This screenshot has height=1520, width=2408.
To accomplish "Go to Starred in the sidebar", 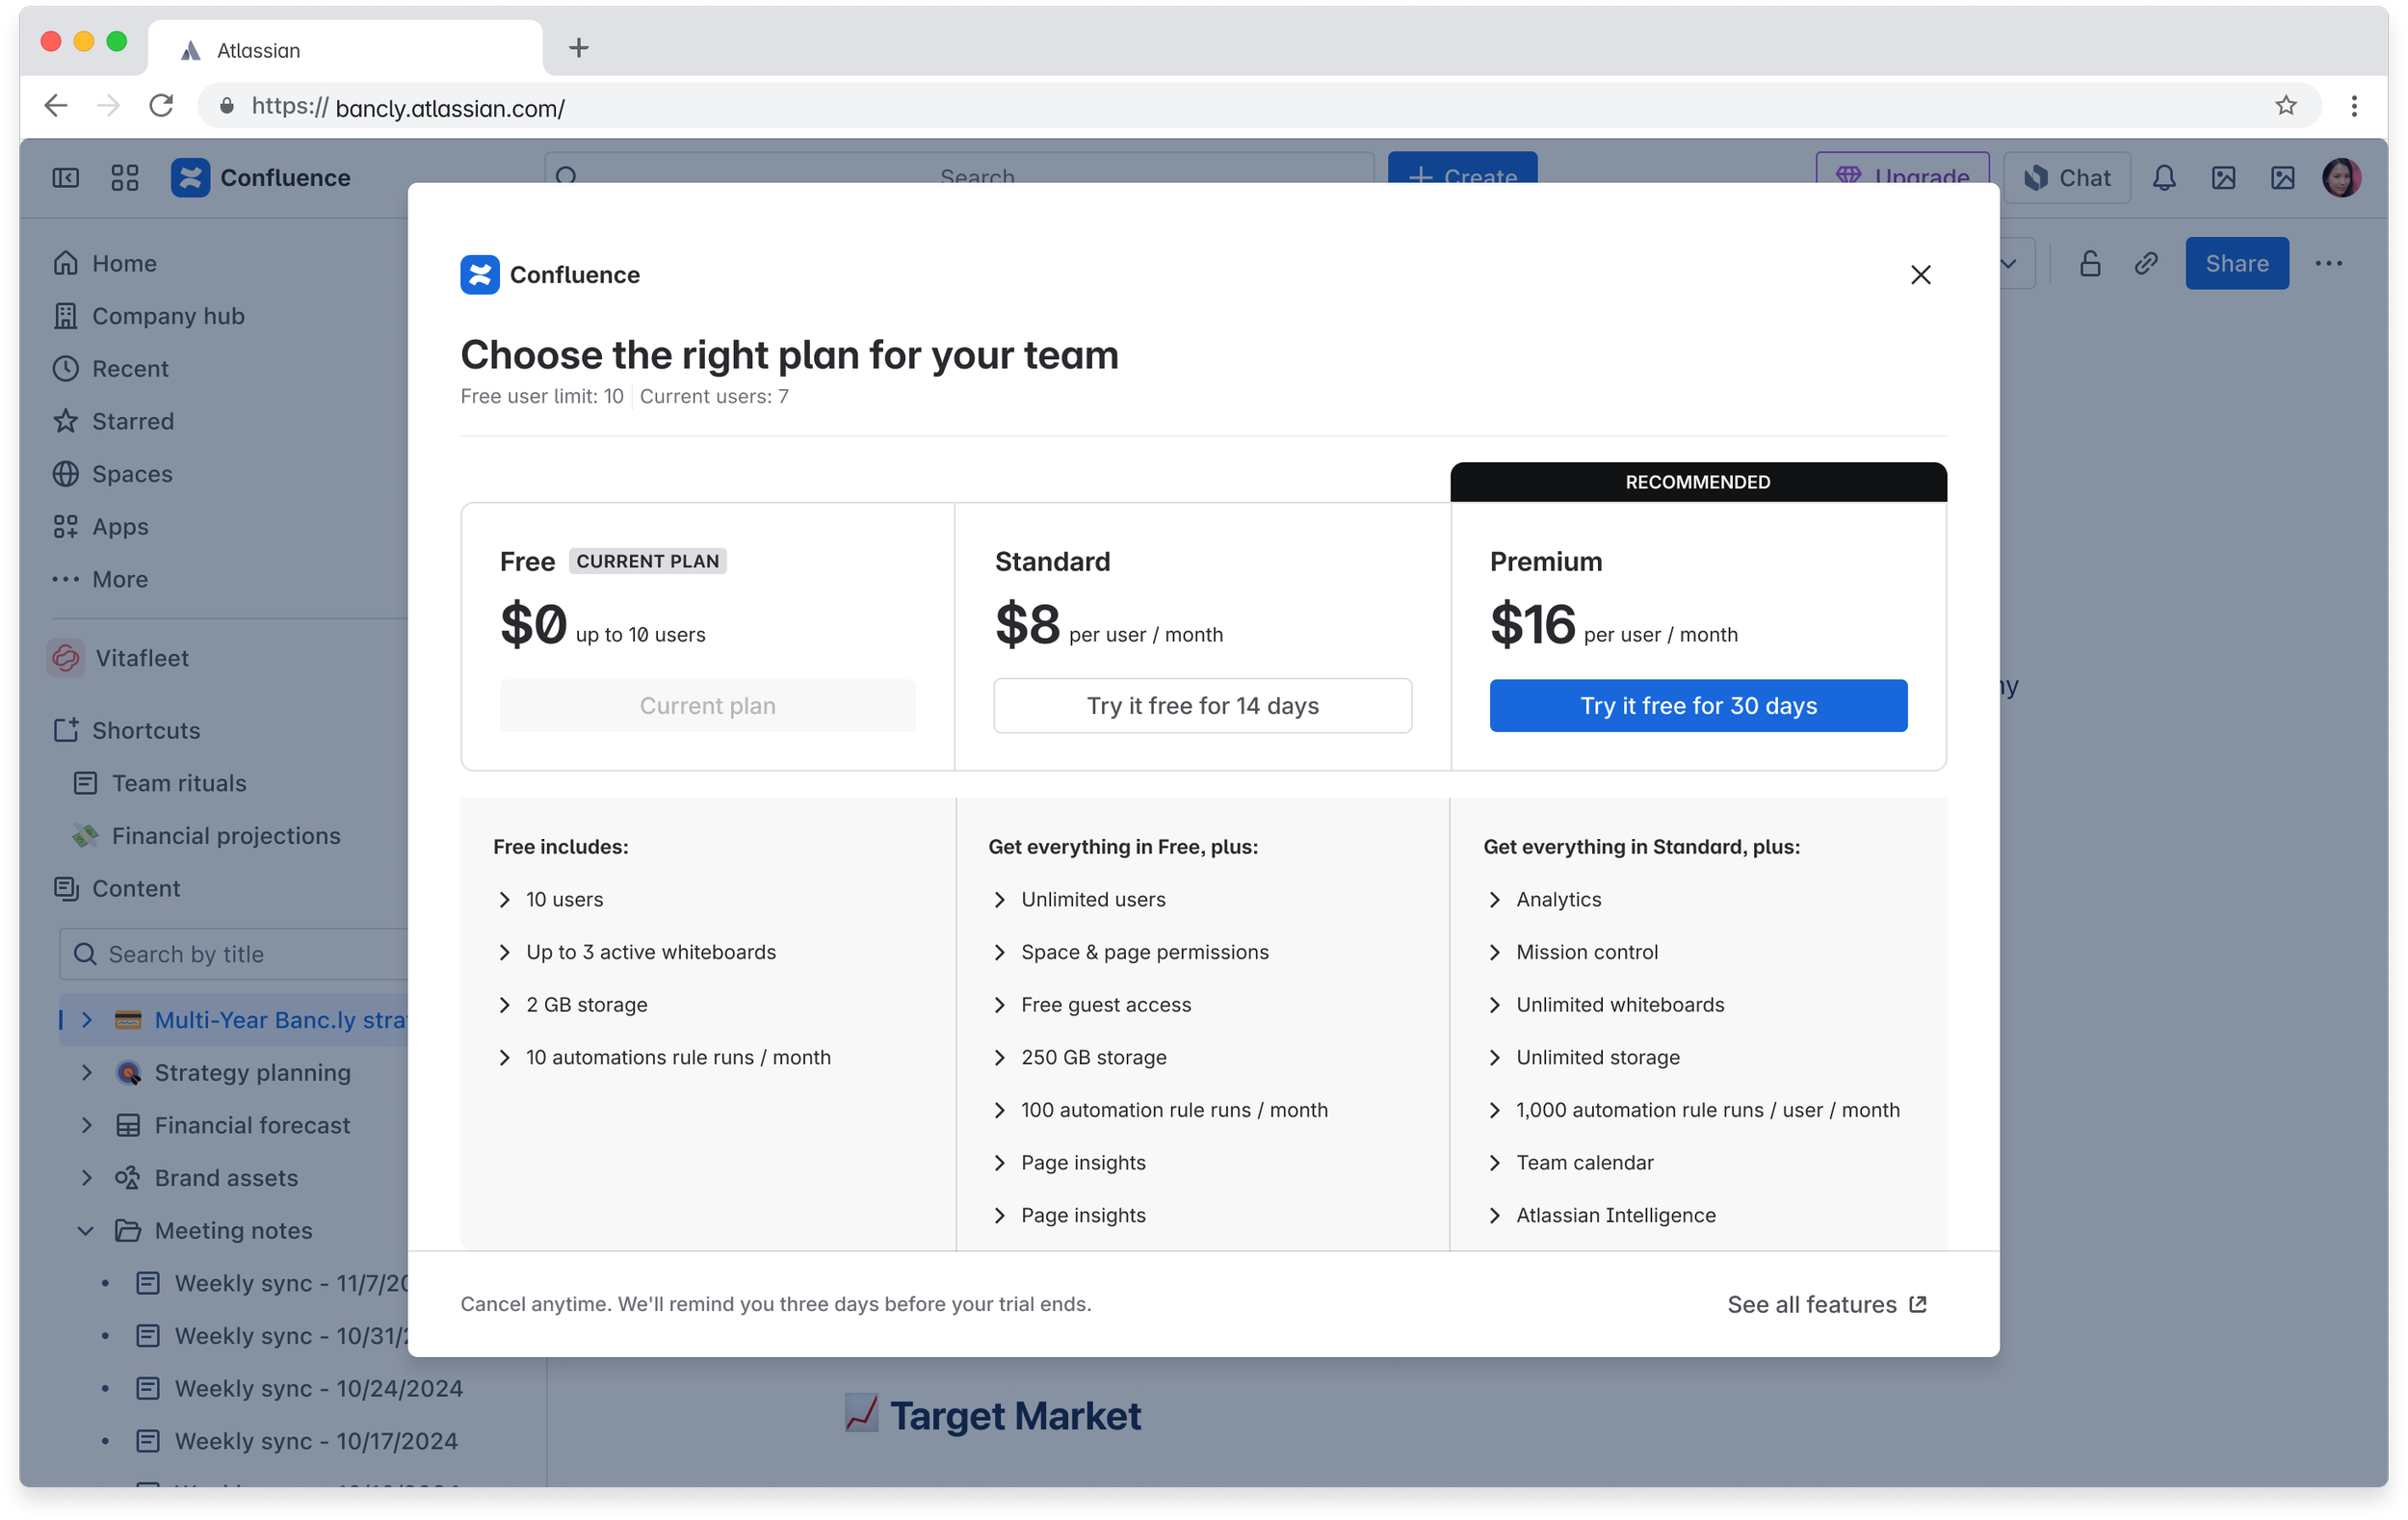I will (132, 421).
